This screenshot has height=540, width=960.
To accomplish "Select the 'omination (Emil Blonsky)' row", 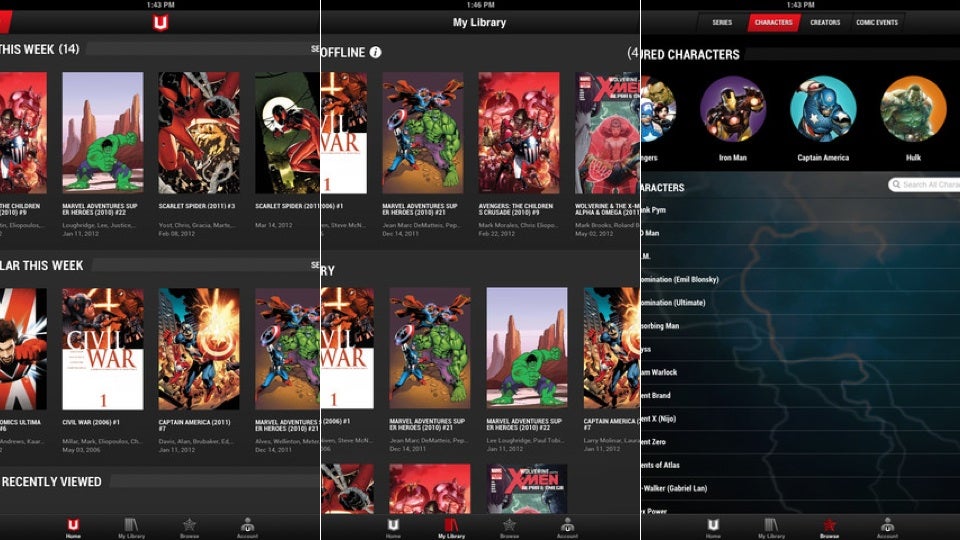I will click(x=800, y=280).
